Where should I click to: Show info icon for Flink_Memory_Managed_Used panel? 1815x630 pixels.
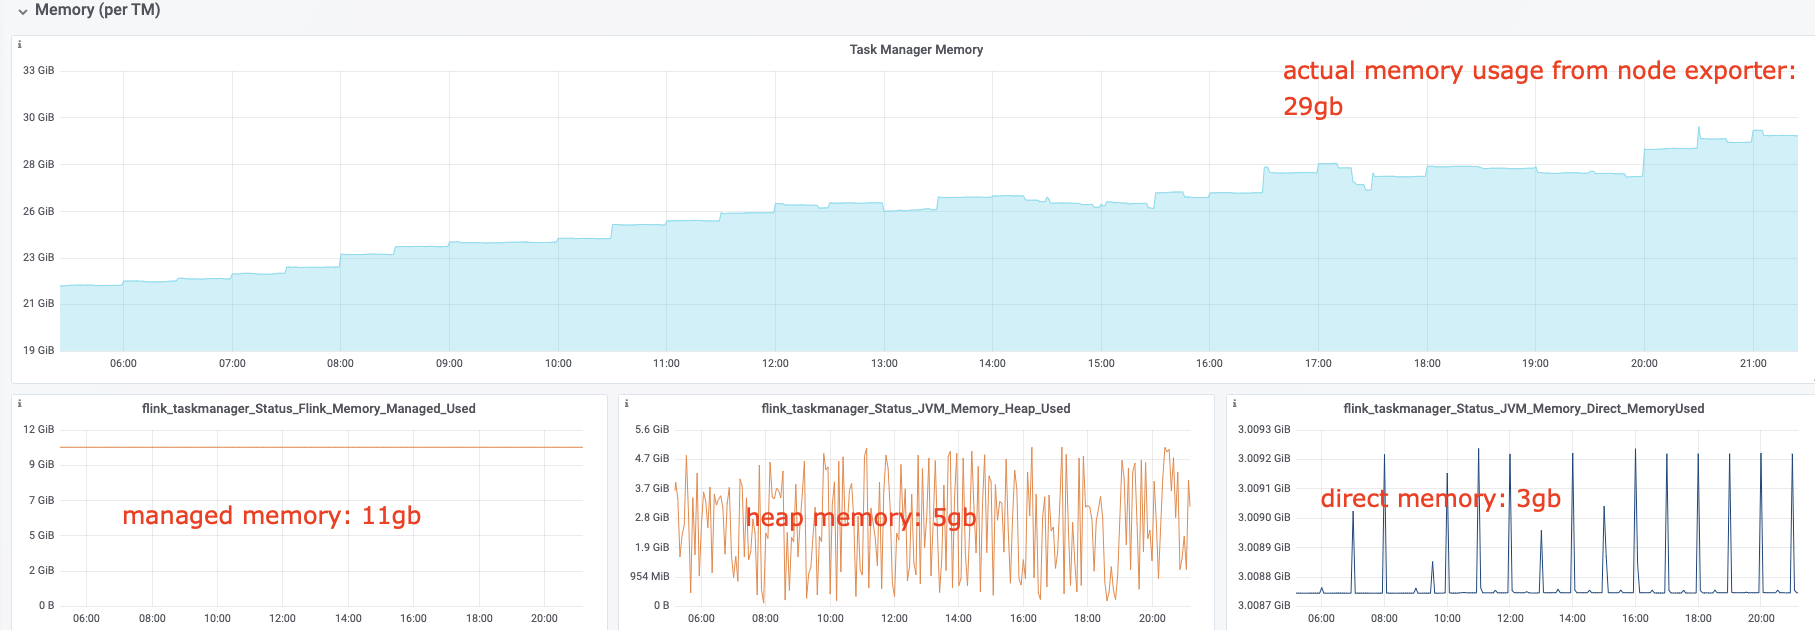pos(20,404)
